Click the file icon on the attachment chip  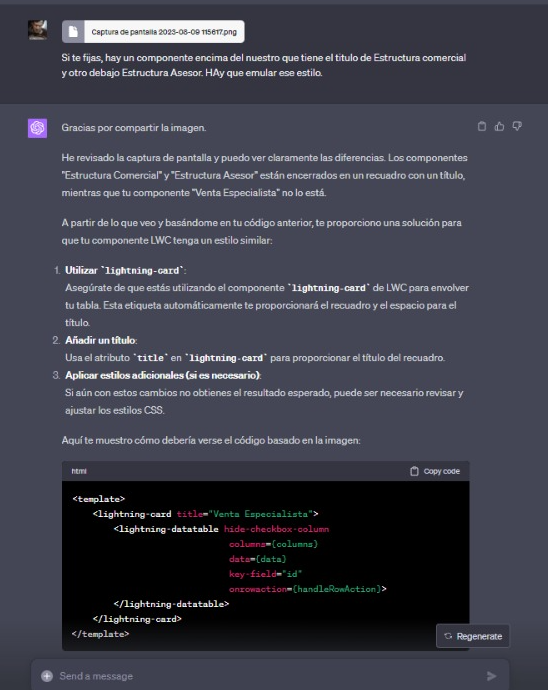click(x=73, y=32)
